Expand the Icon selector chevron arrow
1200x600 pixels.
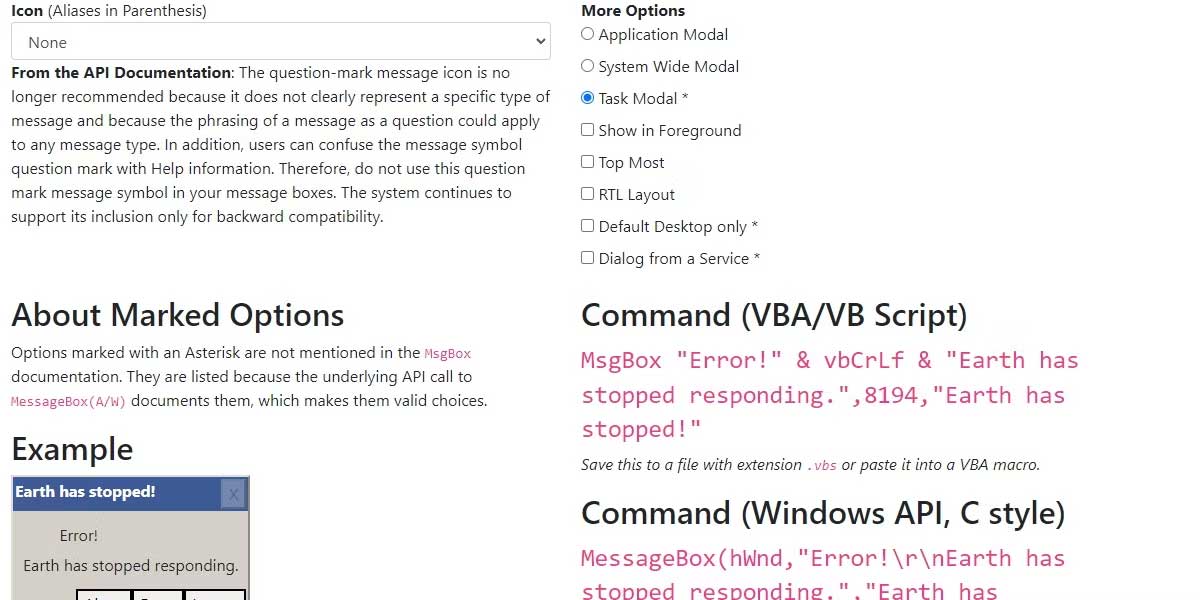click(x=540, y=41)
